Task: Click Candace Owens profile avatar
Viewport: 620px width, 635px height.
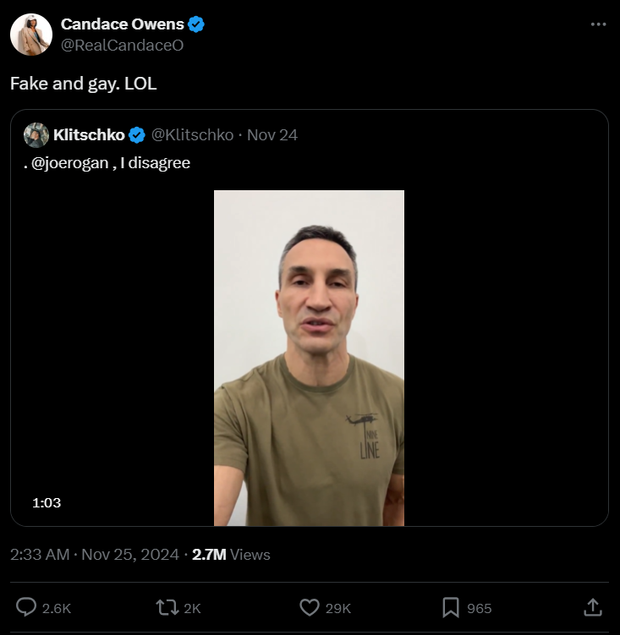Action: [31, 35]
